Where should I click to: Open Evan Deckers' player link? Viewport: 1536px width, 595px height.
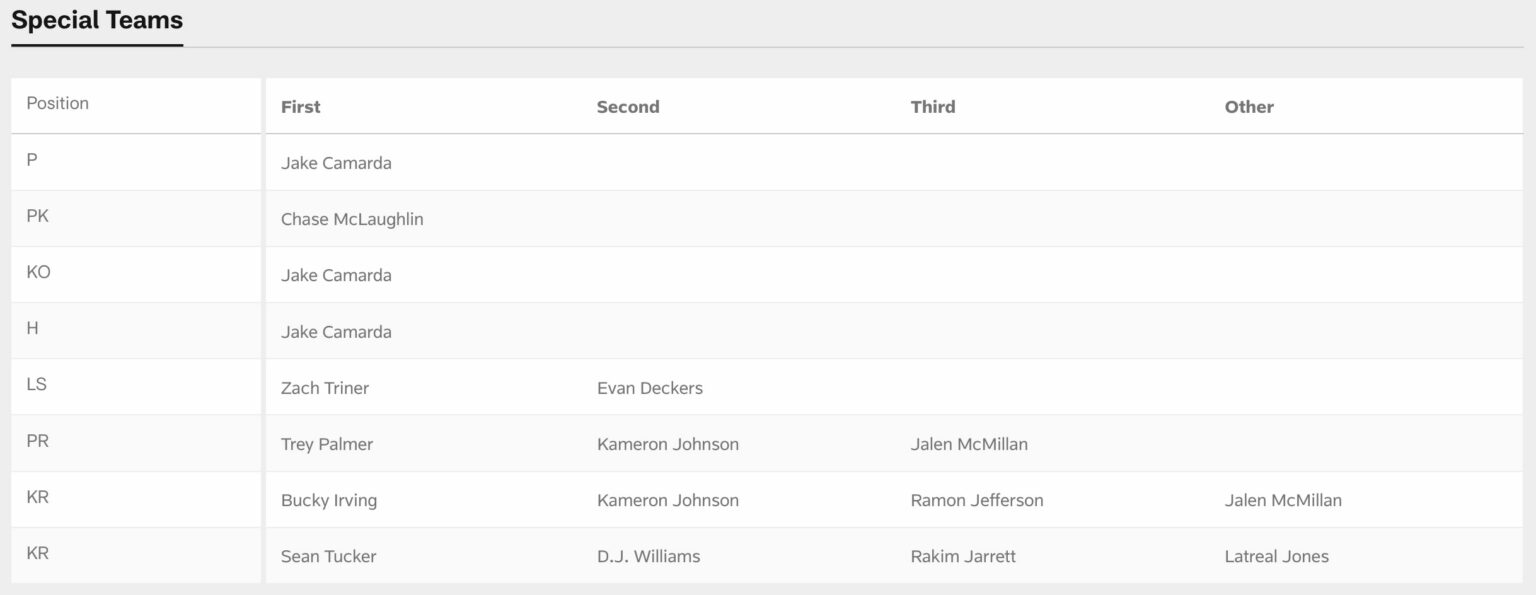[x=650, y=388]
